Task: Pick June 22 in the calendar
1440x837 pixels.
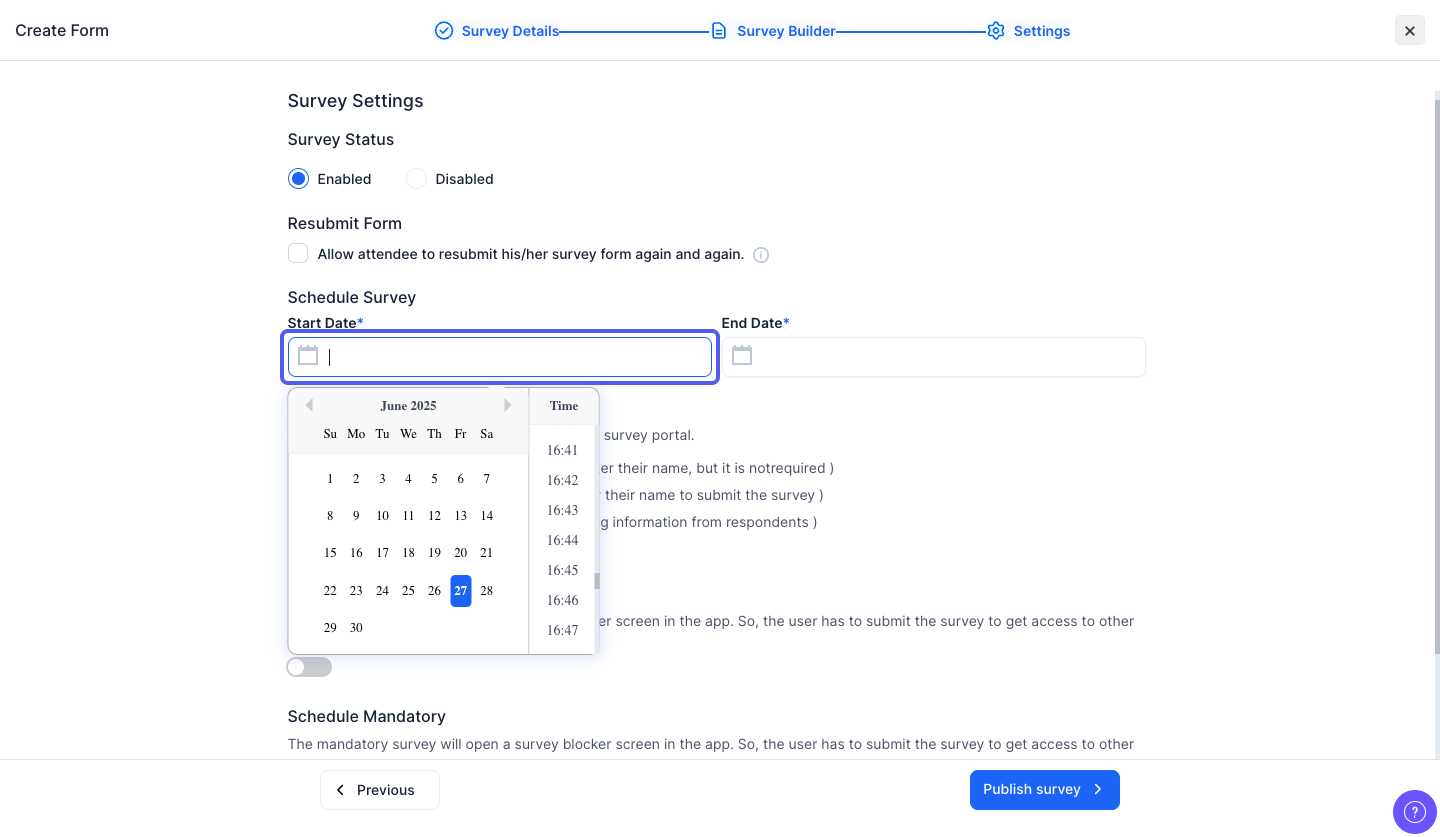Action: 330,591
